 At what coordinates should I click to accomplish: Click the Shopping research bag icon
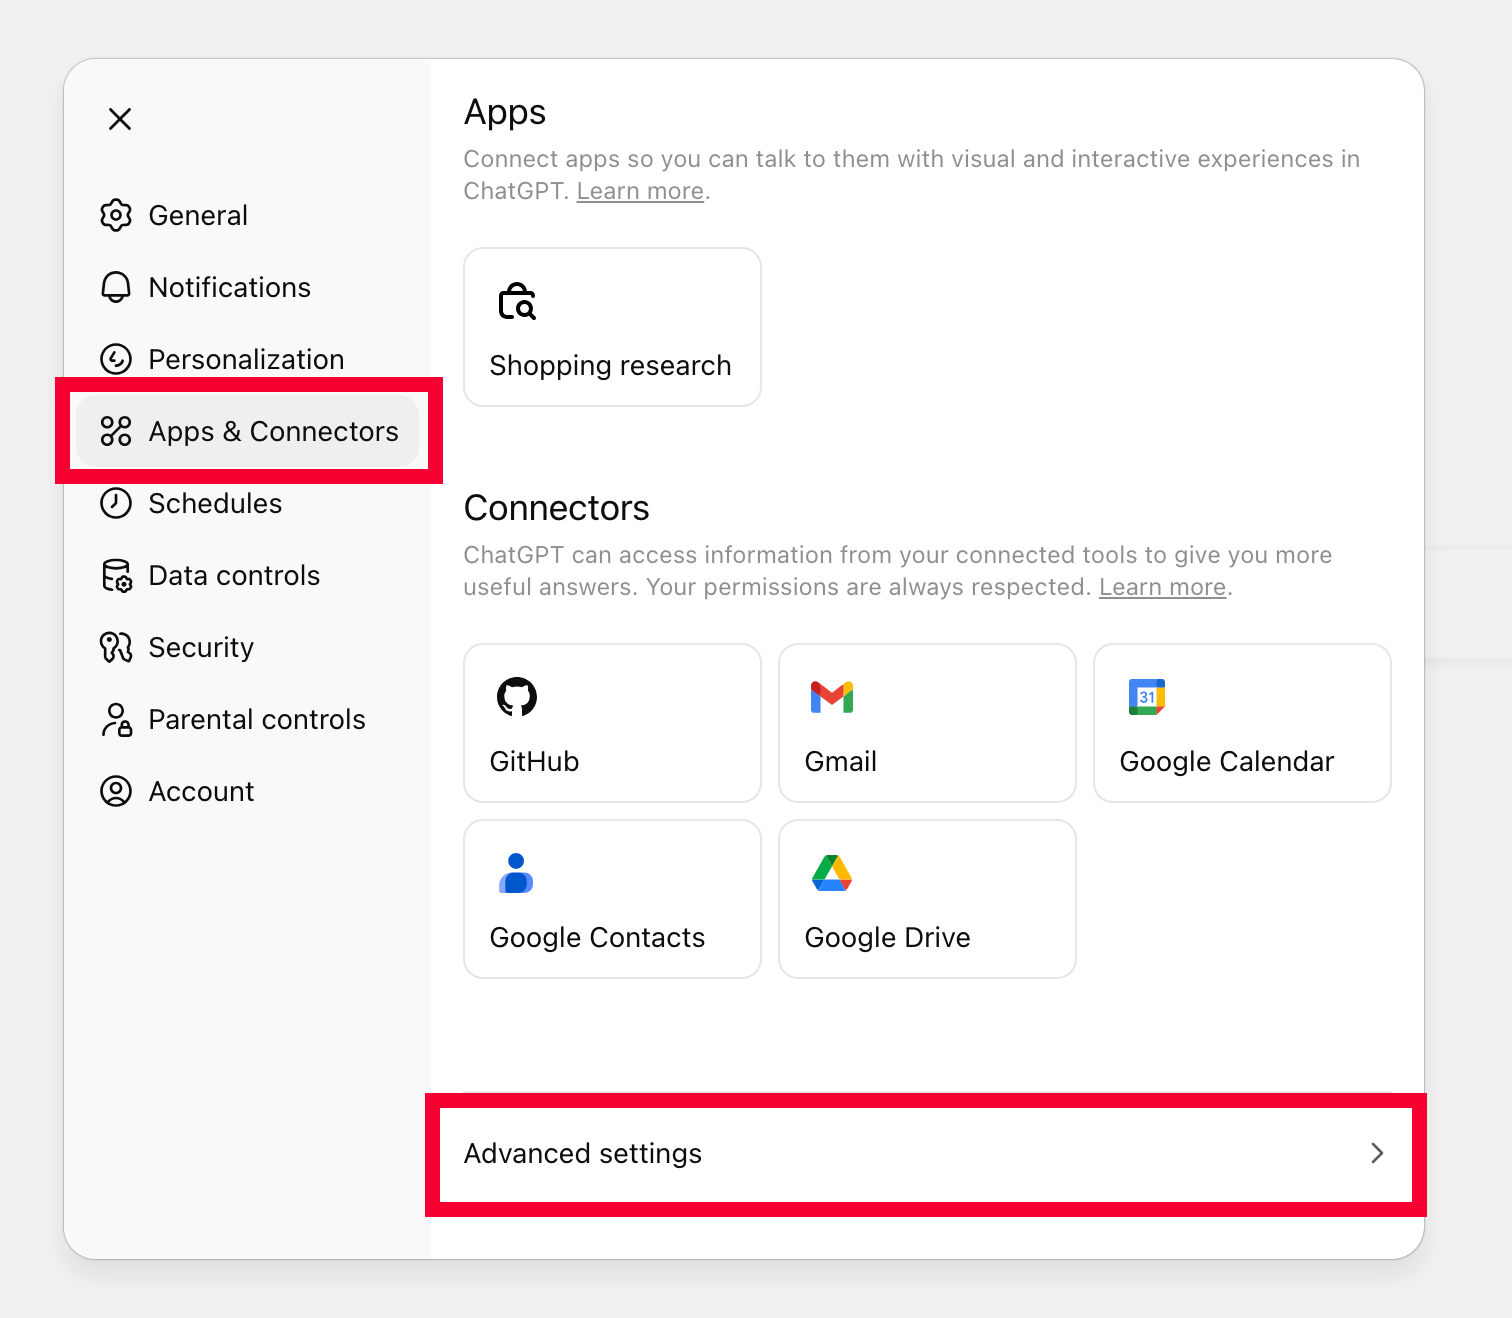[x=517, y=301]
